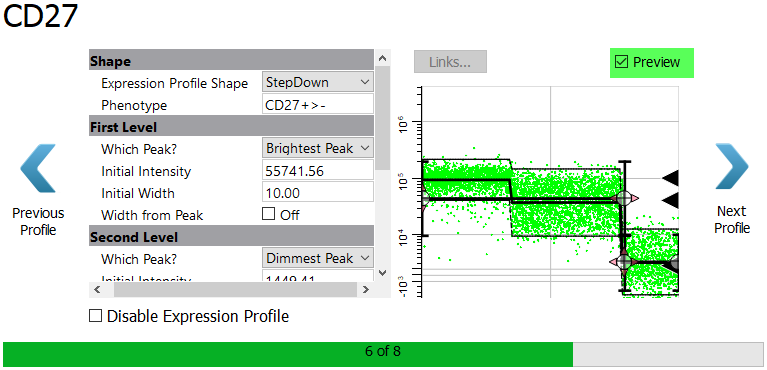Open Expression Profile Shape StepDown dropdown
The width and height of the screenshot is (767, 370).
tap(317, 82)
